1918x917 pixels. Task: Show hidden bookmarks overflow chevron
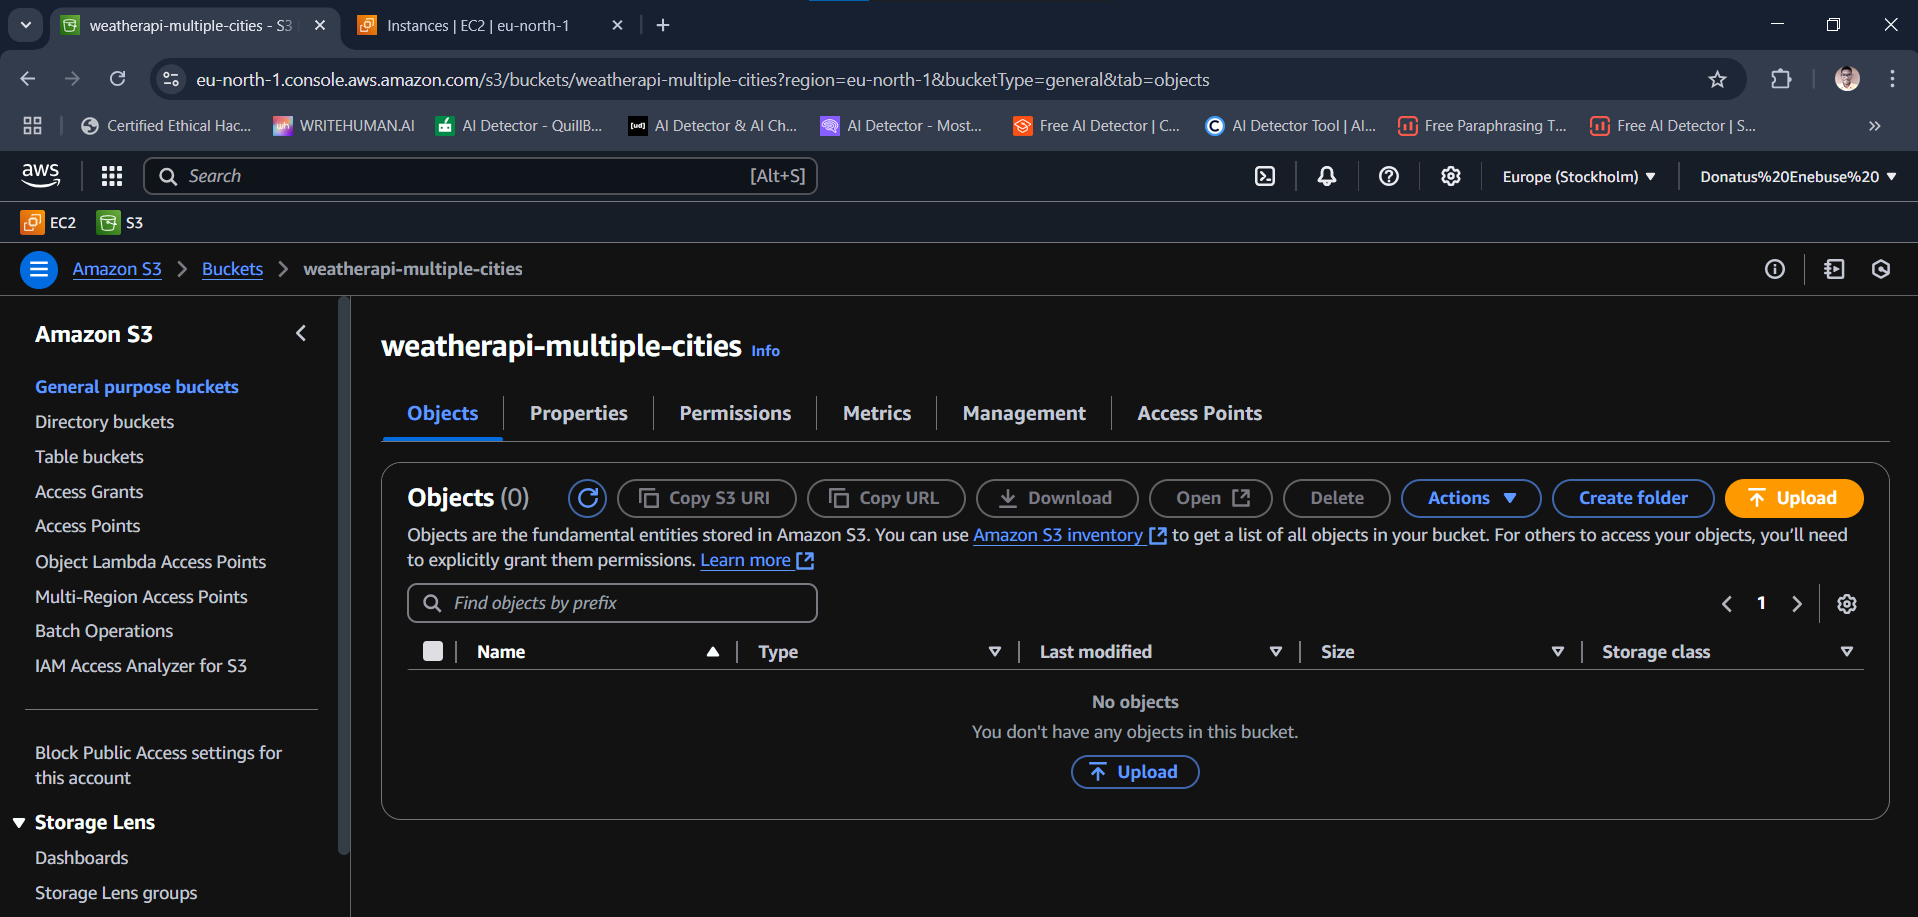(x=1875, y=125)
